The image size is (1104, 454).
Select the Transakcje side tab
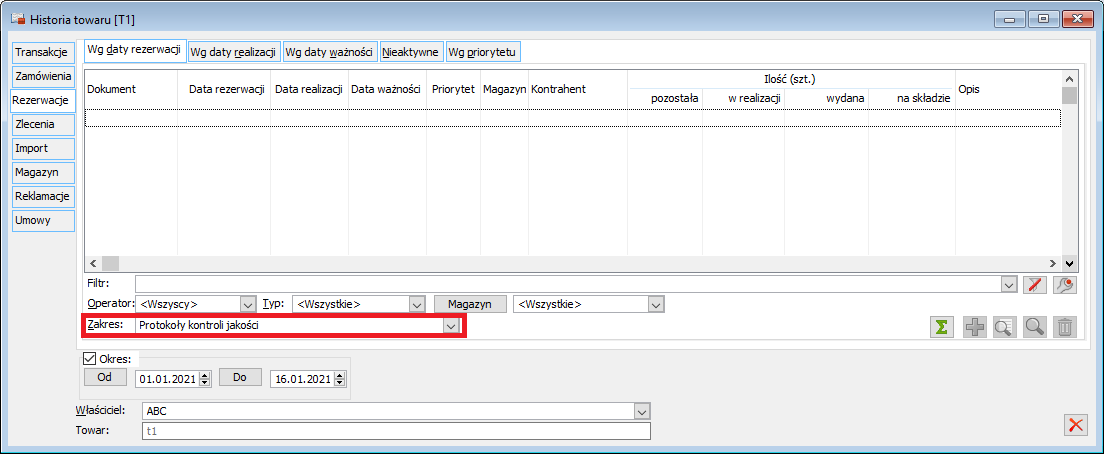point(42,52)
